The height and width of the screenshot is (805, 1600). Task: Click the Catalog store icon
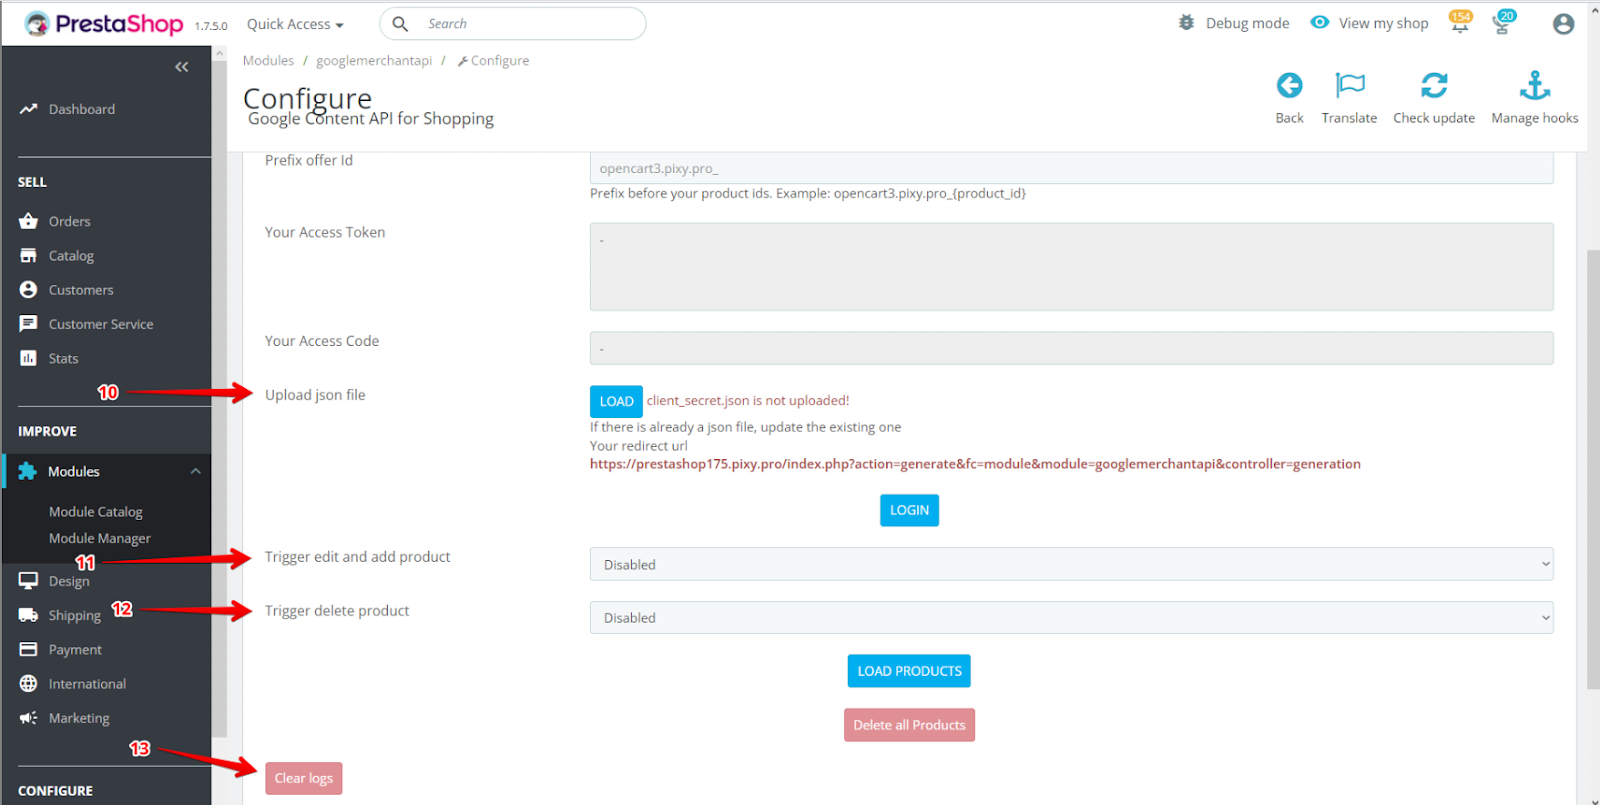[28, 256]
